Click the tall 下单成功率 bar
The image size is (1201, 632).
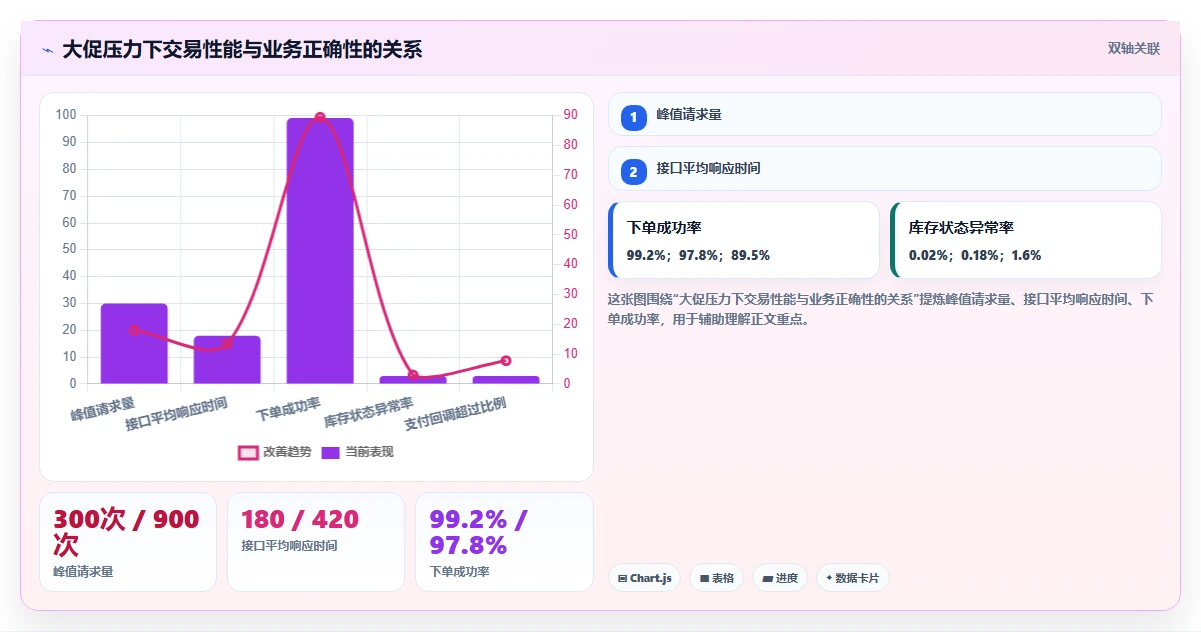320,250
